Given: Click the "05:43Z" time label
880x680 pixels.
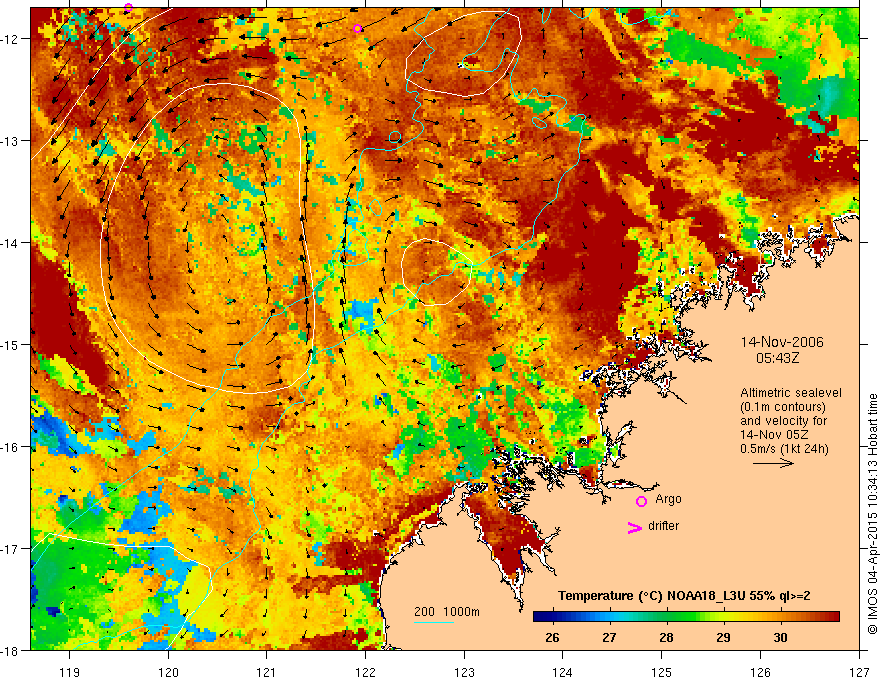Looking at the screenshot, I should [777, 358].
